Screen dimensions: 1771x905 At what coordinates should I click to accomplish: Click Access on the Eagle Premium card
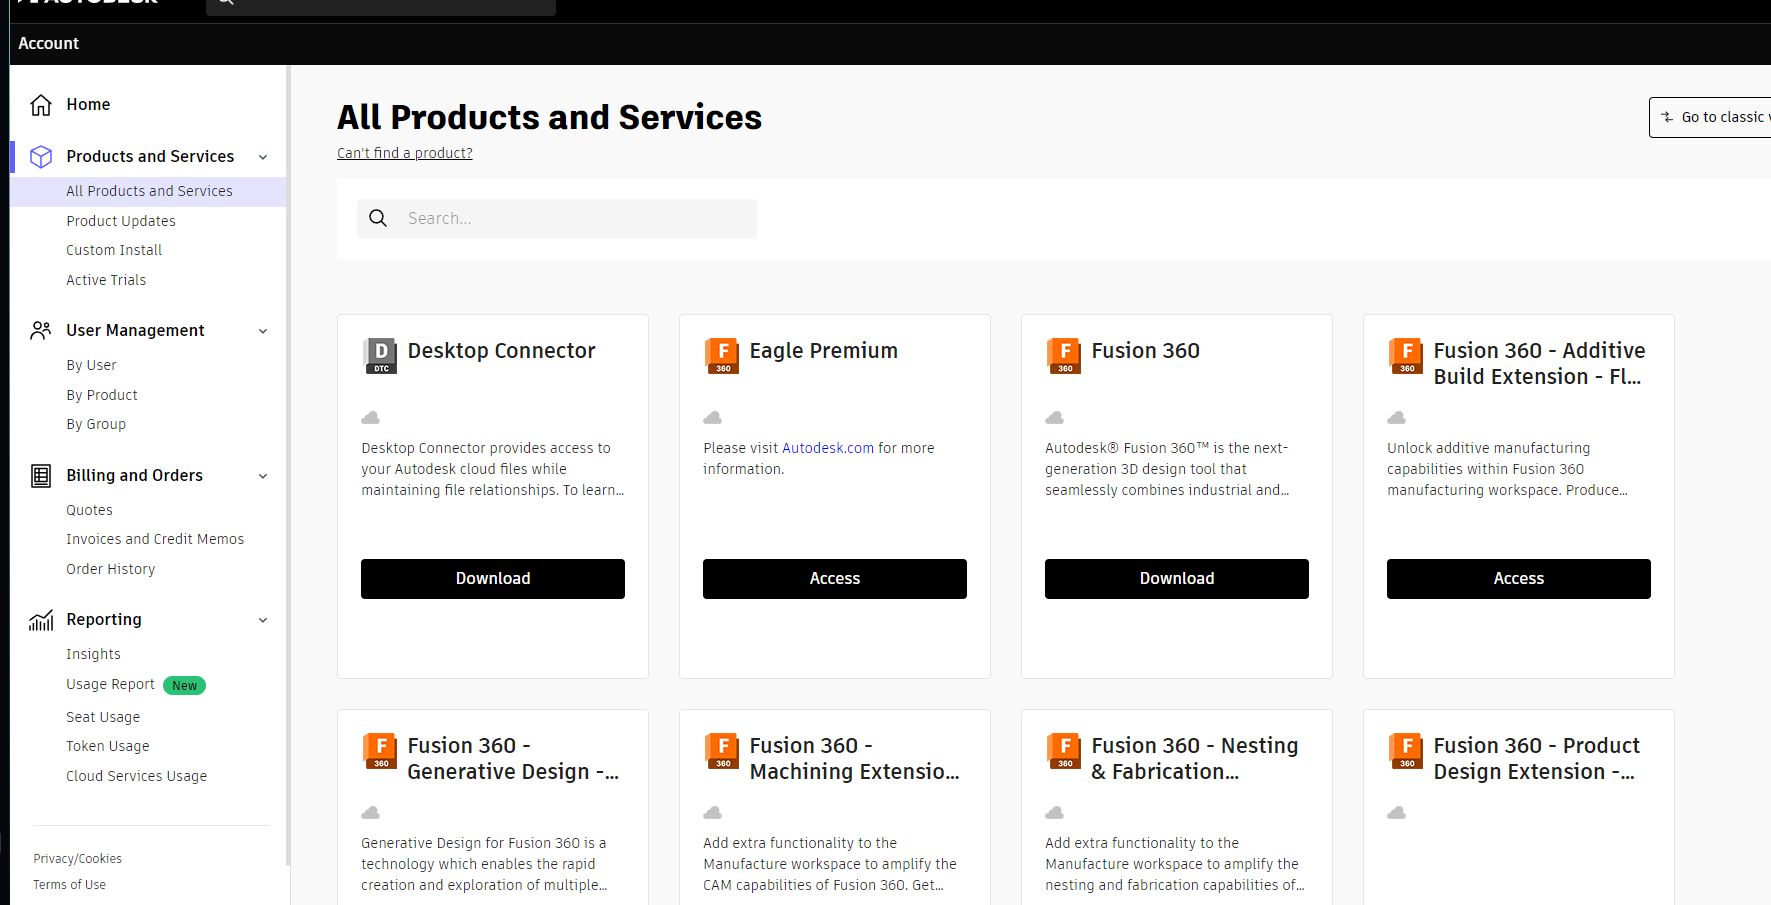point(835,579)
